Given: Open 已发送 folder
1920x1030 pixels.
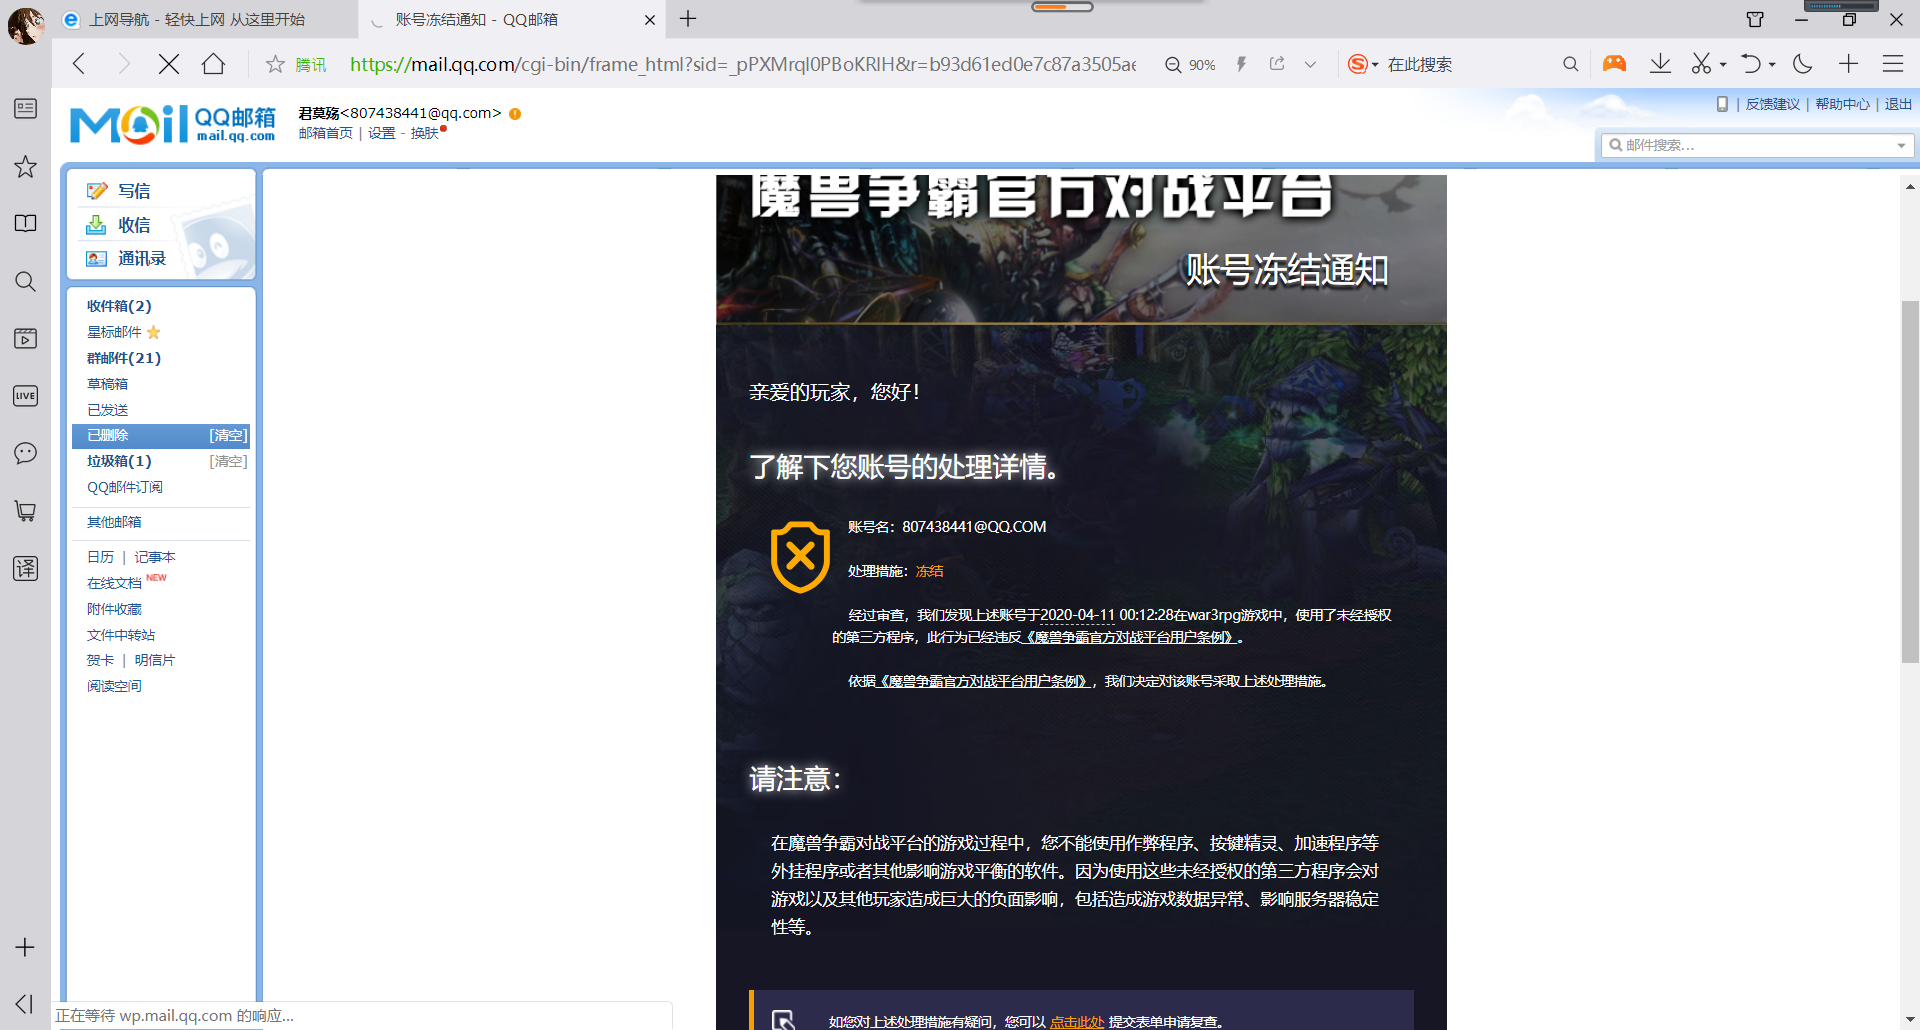Looking at the screenshot, I should [107, 410].
